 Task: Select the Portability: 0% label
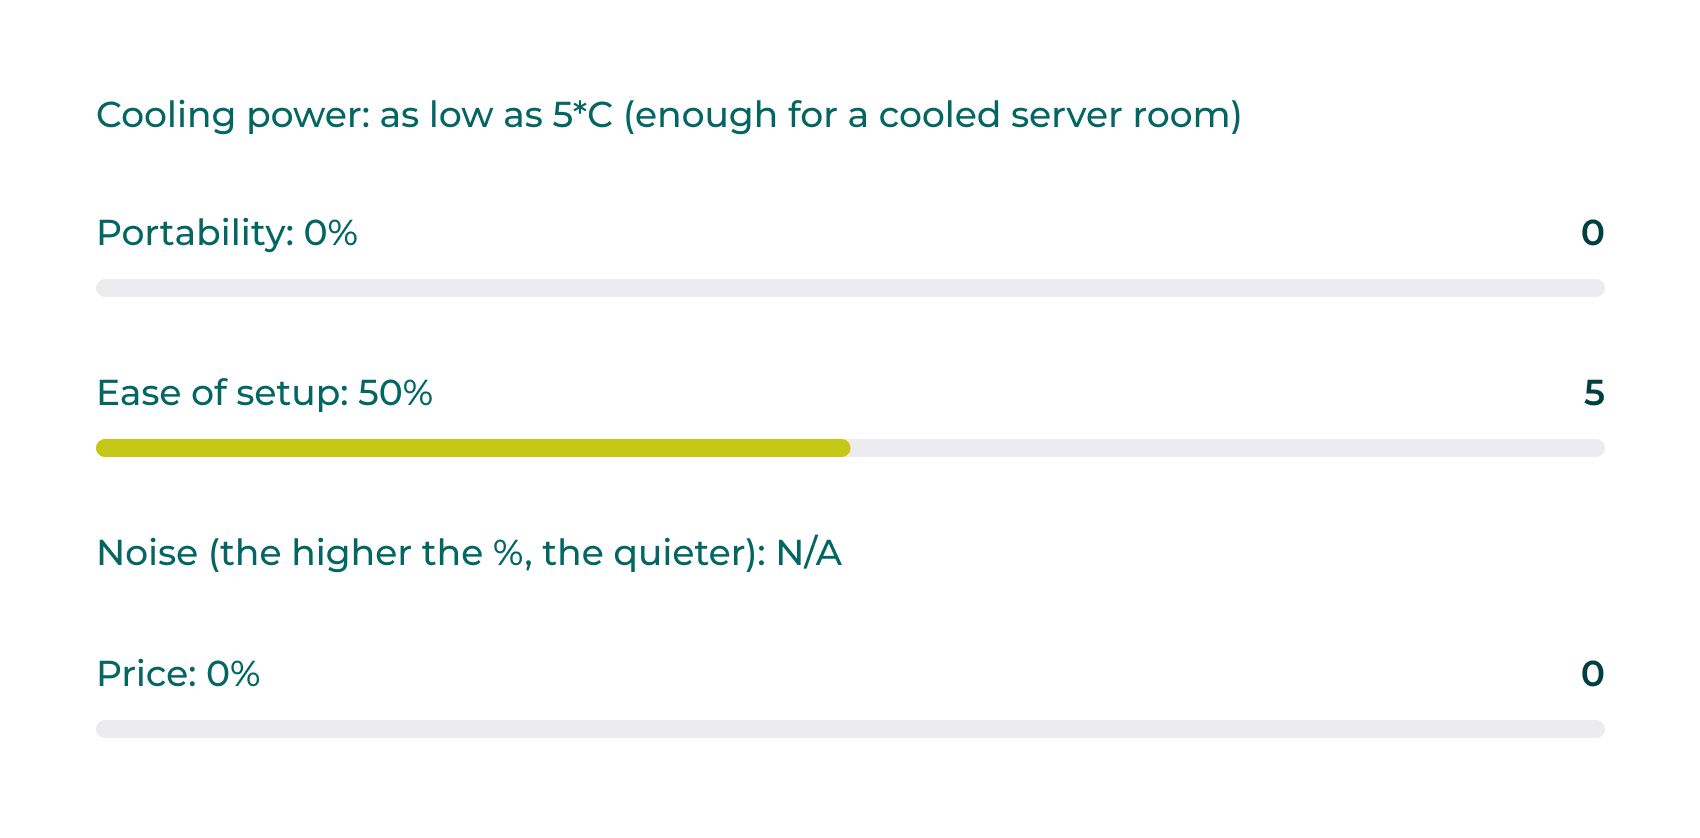tap(227, 233)
